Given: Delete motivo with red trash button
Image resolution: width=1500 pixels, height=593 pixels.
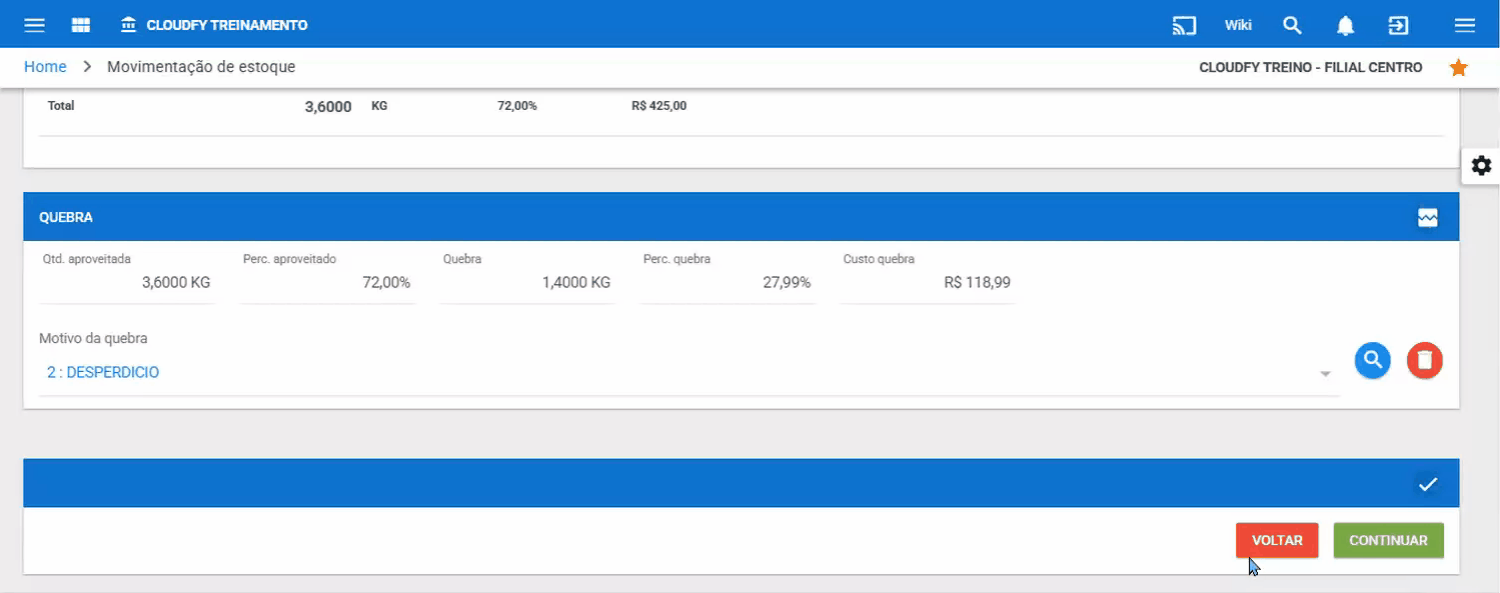Looking at the screenshot, I should pyautogui.click(x=1425, y=360).
